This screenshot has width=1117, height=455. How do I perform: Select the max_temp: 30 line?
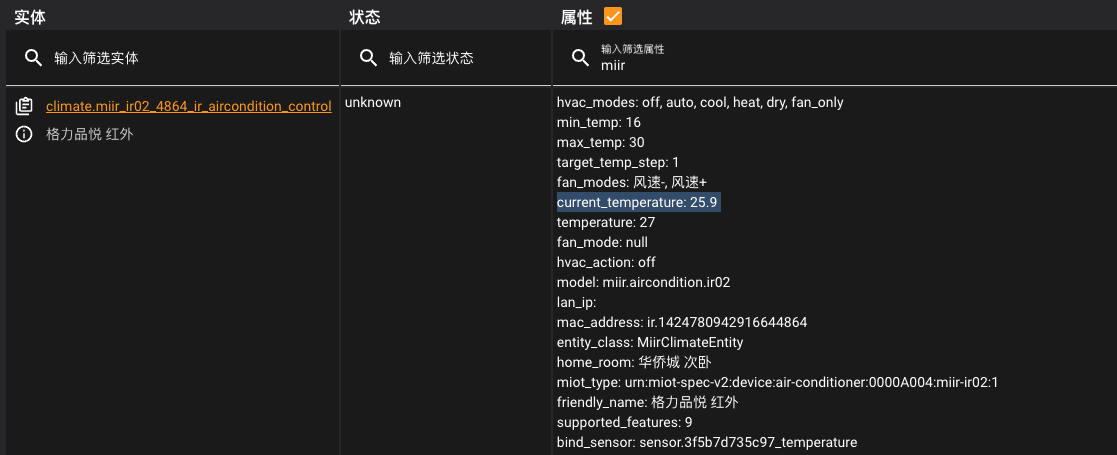click(601, 142)
